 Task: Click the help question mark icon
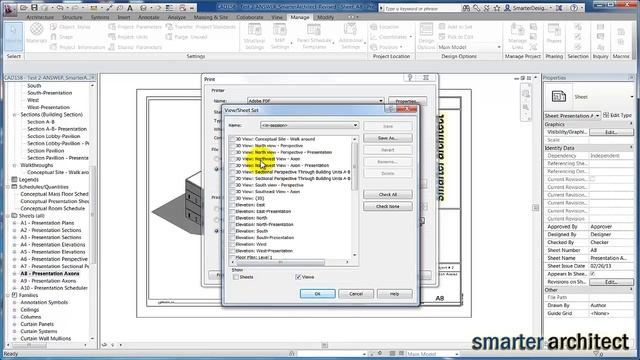tap(574, 8)
